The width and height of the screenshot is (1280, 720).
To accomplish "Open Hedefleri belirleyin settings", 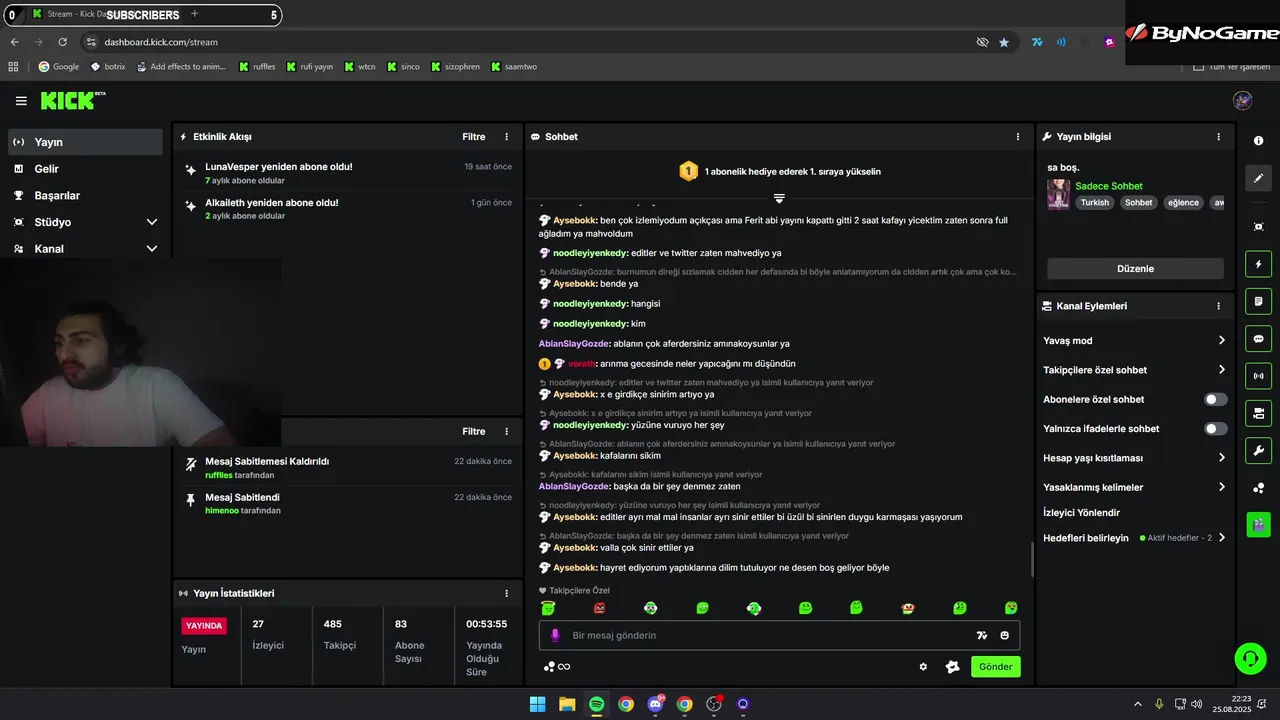I will click(1134, 538).
